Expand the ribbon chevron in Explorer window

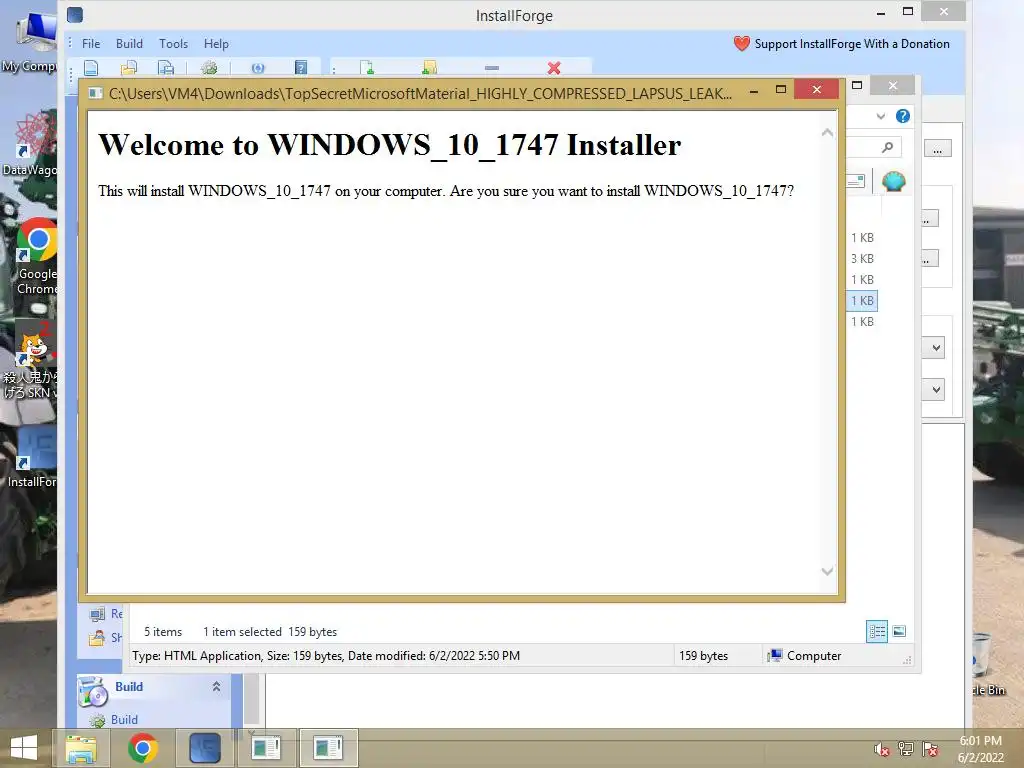tap(880, 116)
